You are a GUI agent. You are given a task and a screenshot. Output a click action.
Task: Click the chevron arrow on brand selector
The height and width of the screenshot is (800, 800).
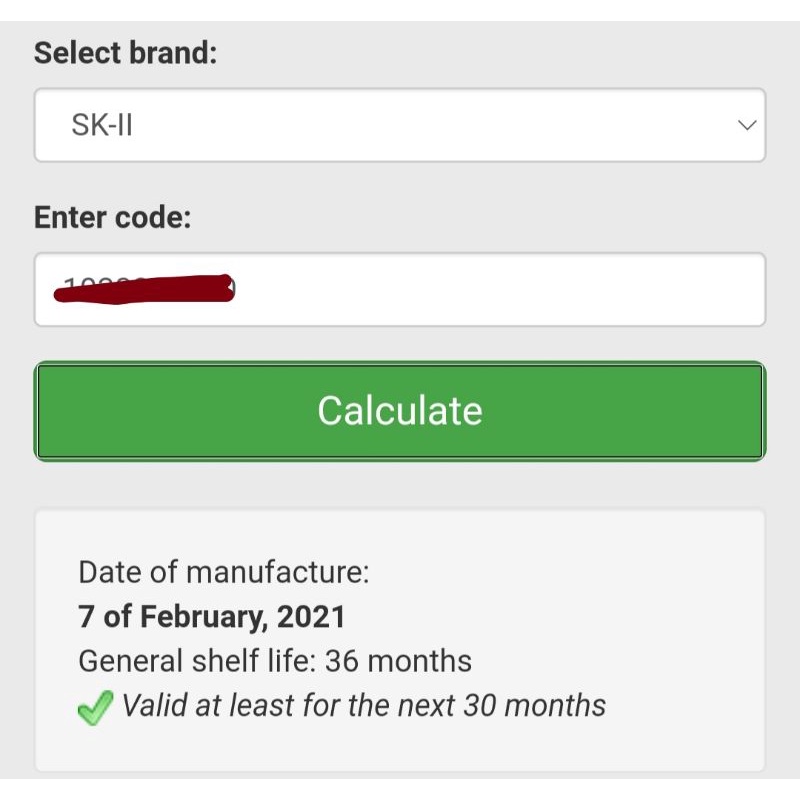coord(745,125)
